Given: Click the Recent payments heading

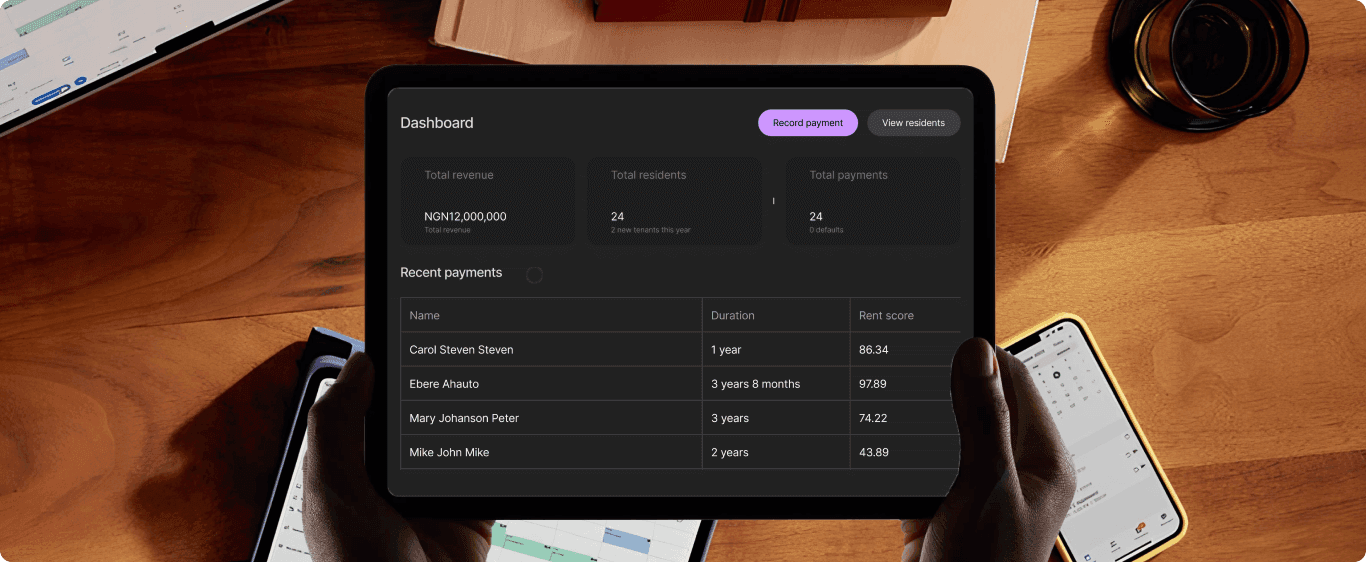Looking at the screenshot, I should coord(451,273).
